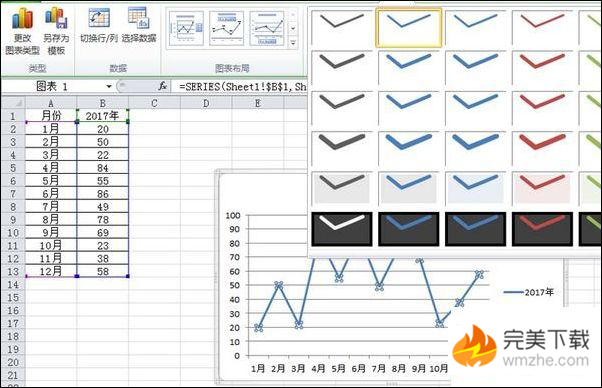Expand the chart layout gallery more arrow
The image size is (602, 388).
click(293, 43)
